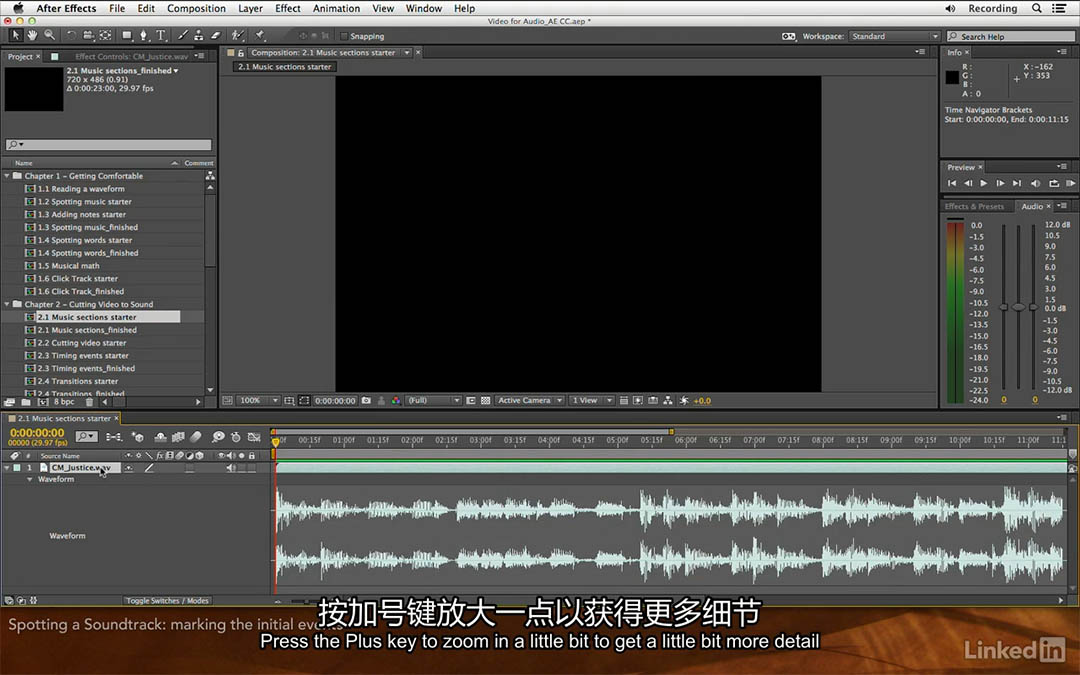Click the Toggle Switches / Modes button
The image size is (1080, 675).
coord(167,601)
